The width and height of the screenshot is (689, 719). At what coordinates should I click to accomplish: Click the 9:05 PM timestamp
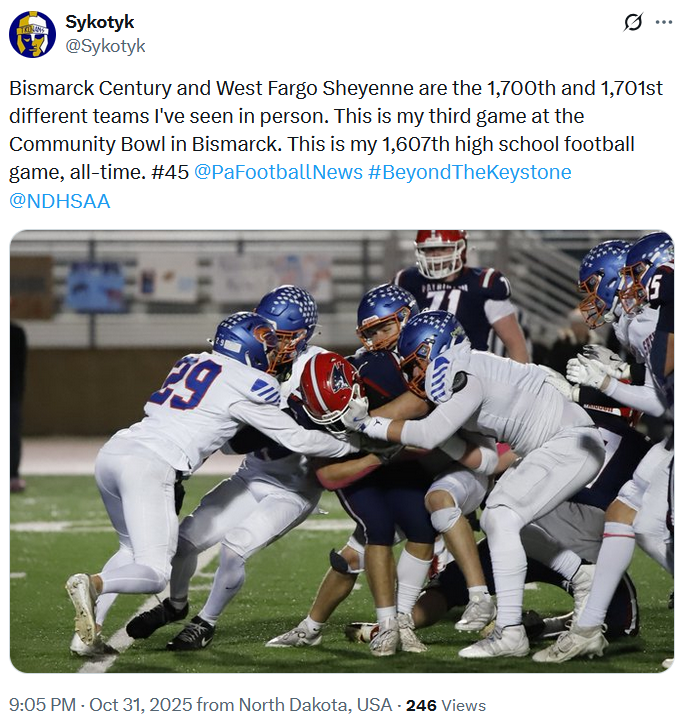click(x=42, y=704)
